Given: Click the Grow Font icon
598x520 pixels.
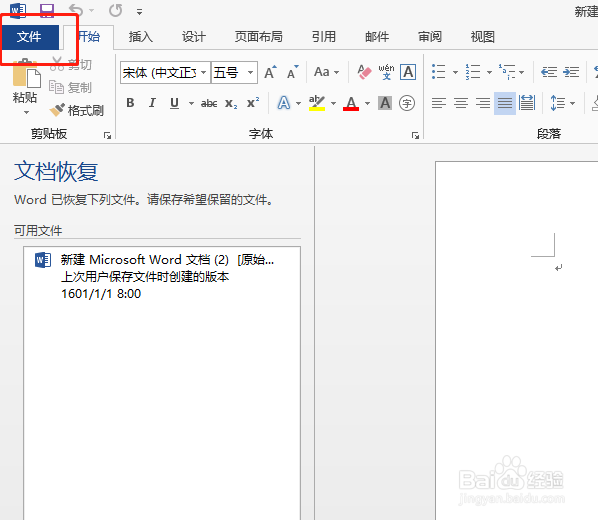Looking at the screenshot, I should (x=270, y=72).
